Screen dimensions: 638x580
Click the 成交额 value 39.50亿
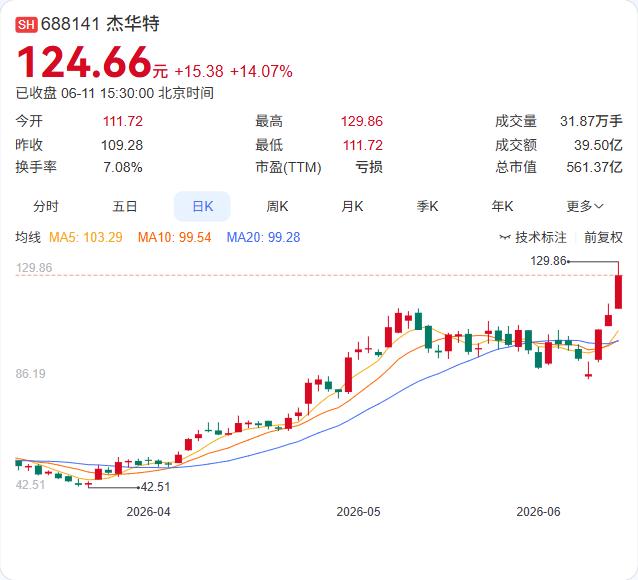598,145
